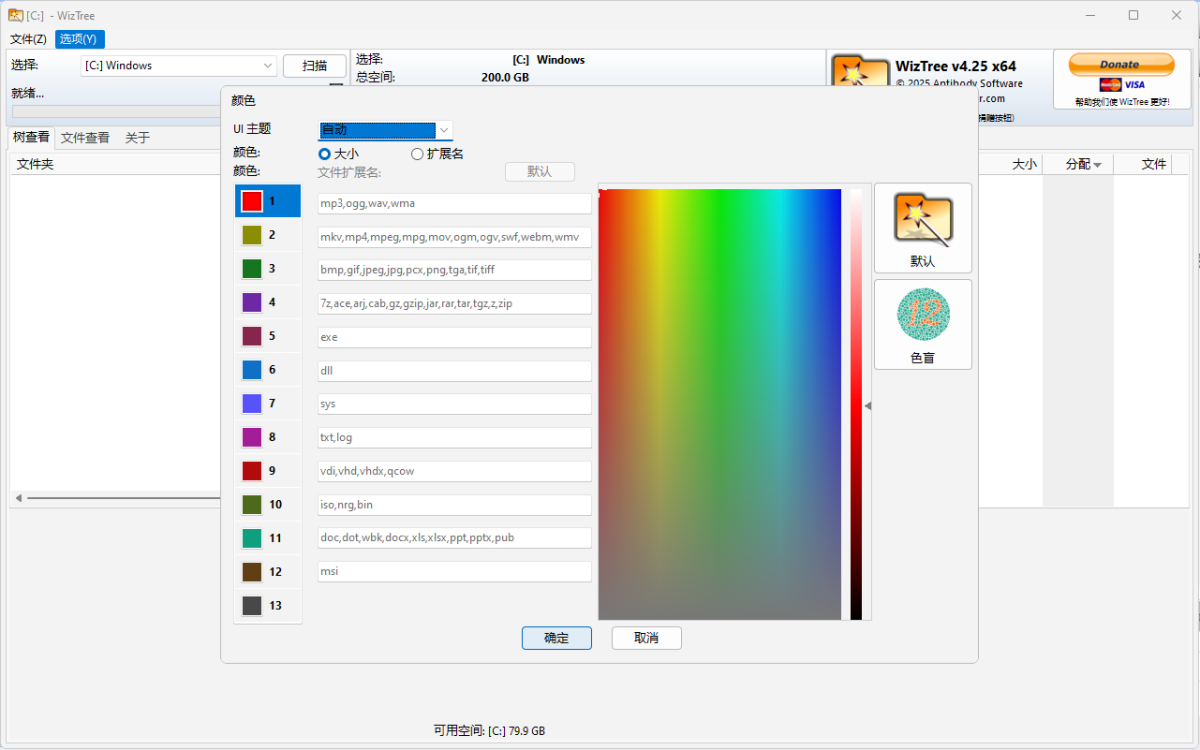1200x750 pixels.
Task: Click the WizTree logo icon in header
Action: pos(860,76)
